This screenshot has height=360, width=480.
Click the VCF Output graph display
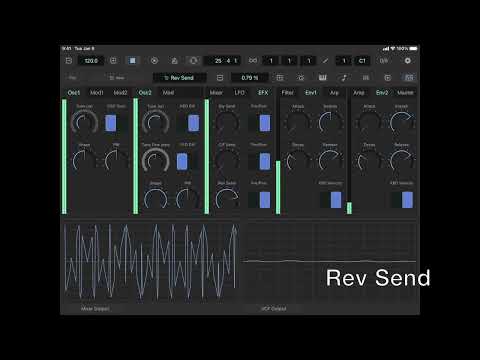329,262
